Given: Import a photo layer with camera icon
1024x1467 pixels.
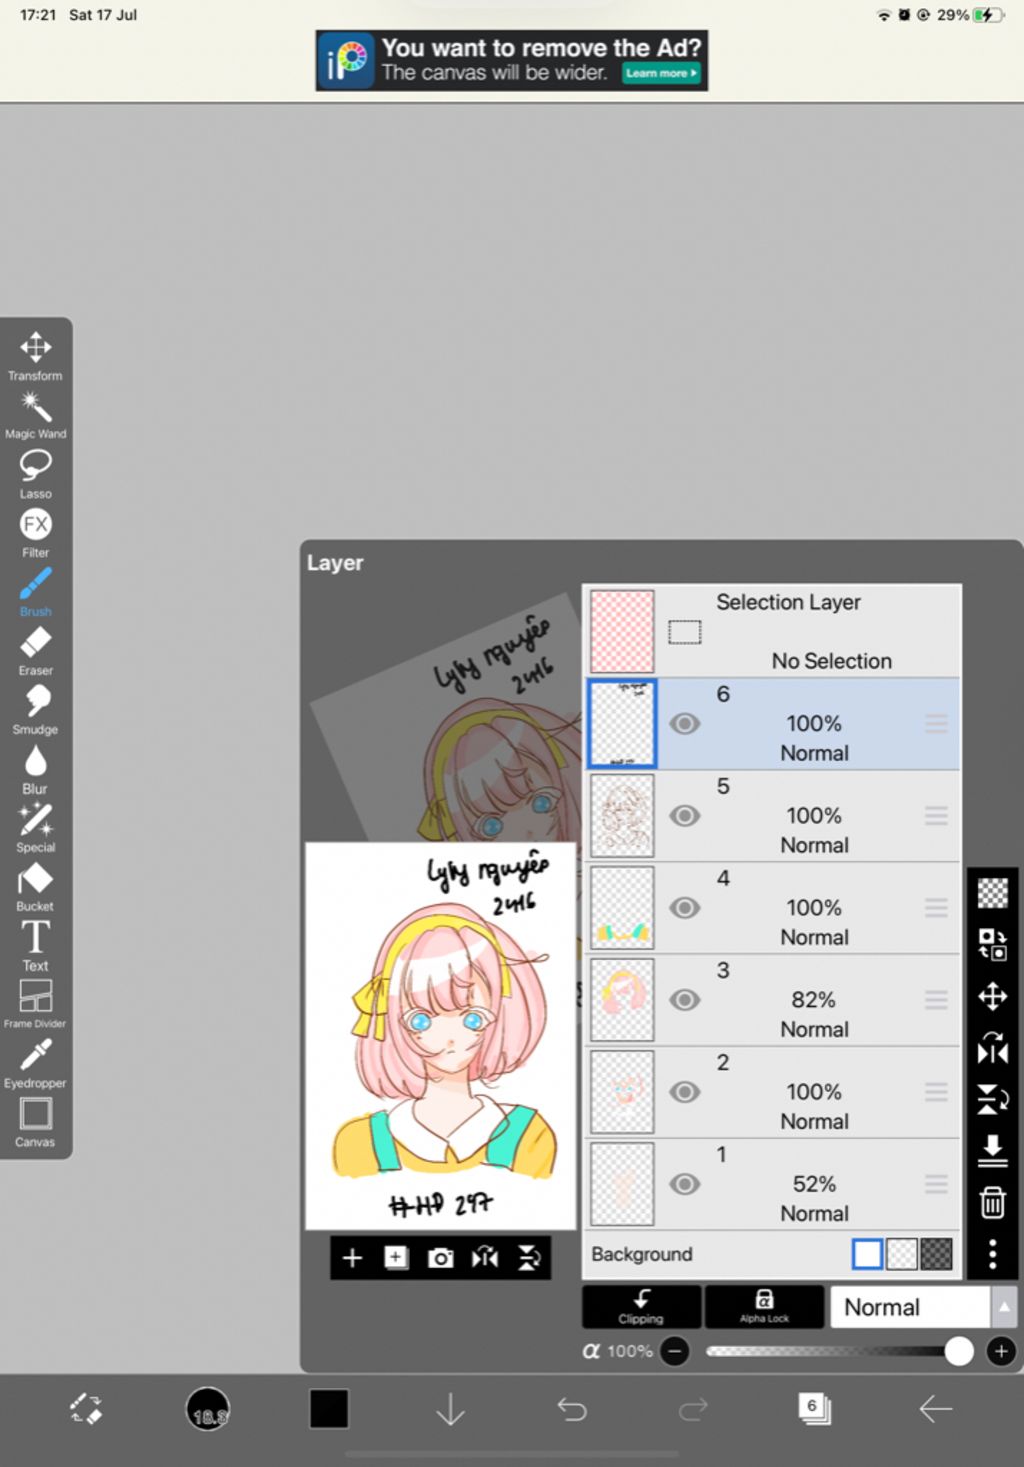Looking at the screenshot, I should pyautogui.click(x=440, y=1258).
